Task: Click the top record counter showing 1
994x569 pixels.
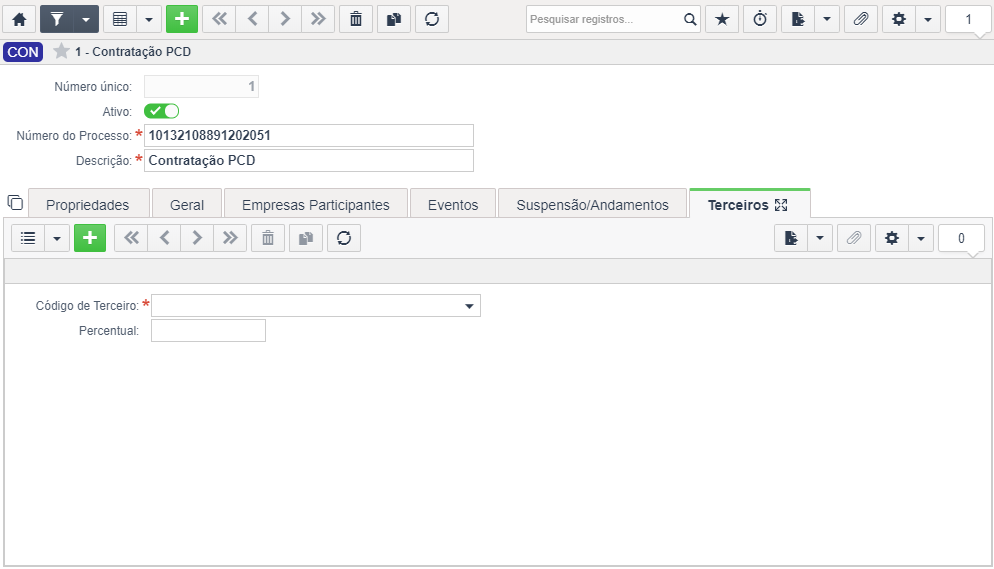Action: [968, 20]
